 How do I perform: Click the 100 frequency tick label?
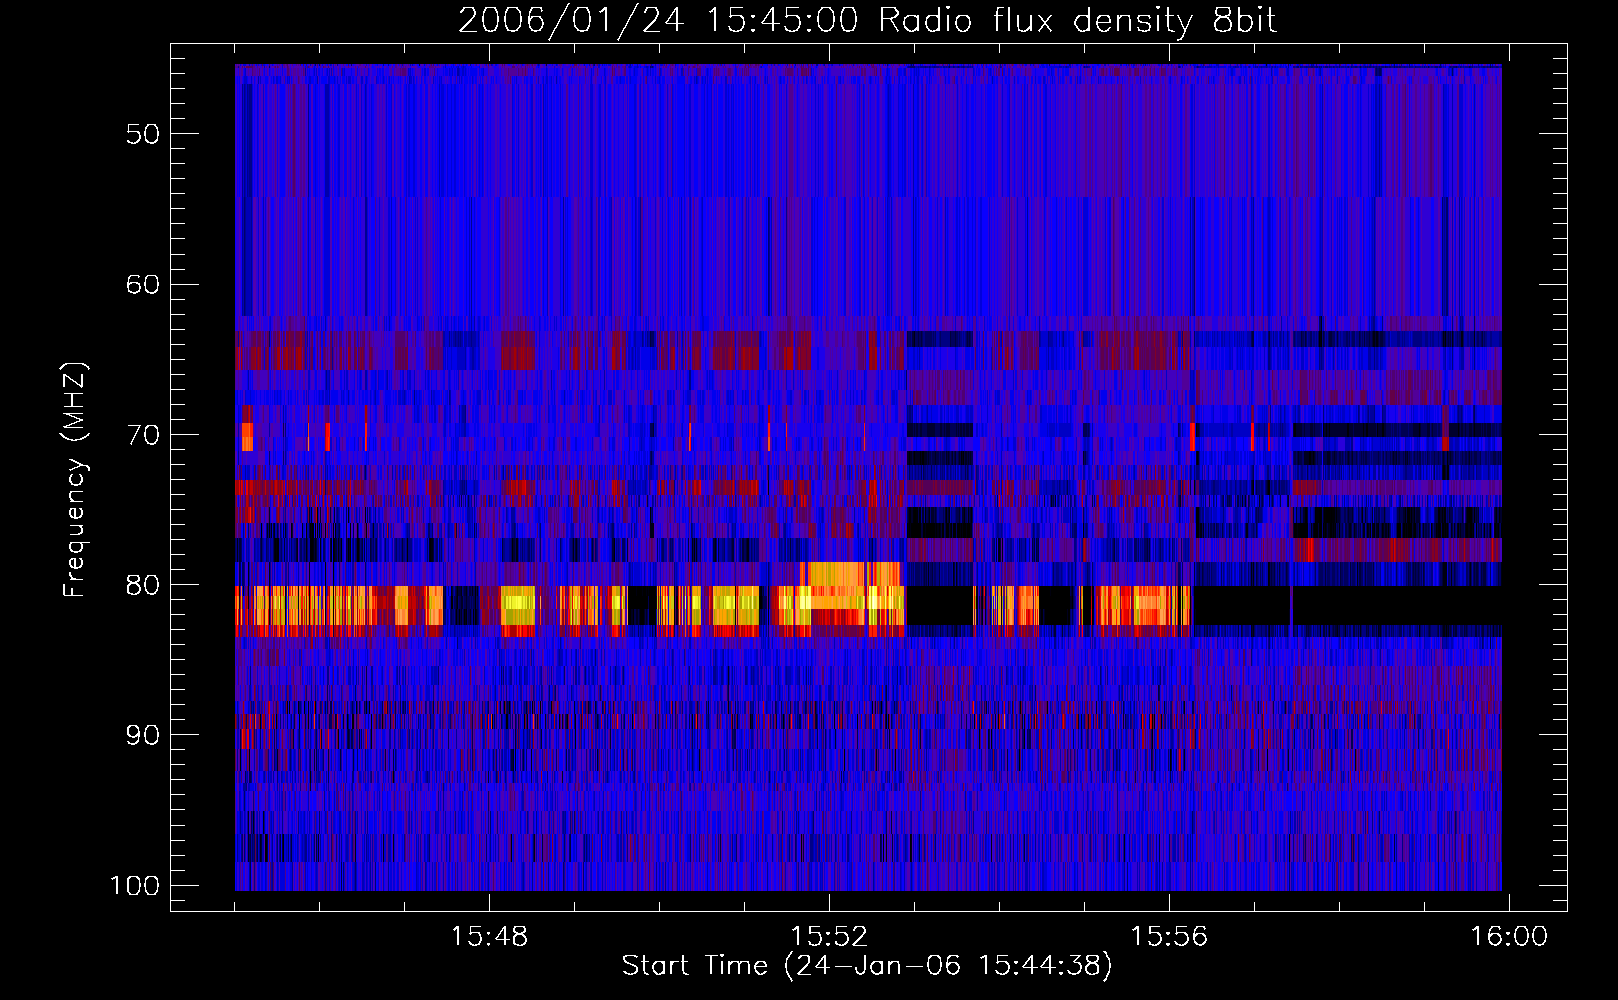(x=135, y=886)
